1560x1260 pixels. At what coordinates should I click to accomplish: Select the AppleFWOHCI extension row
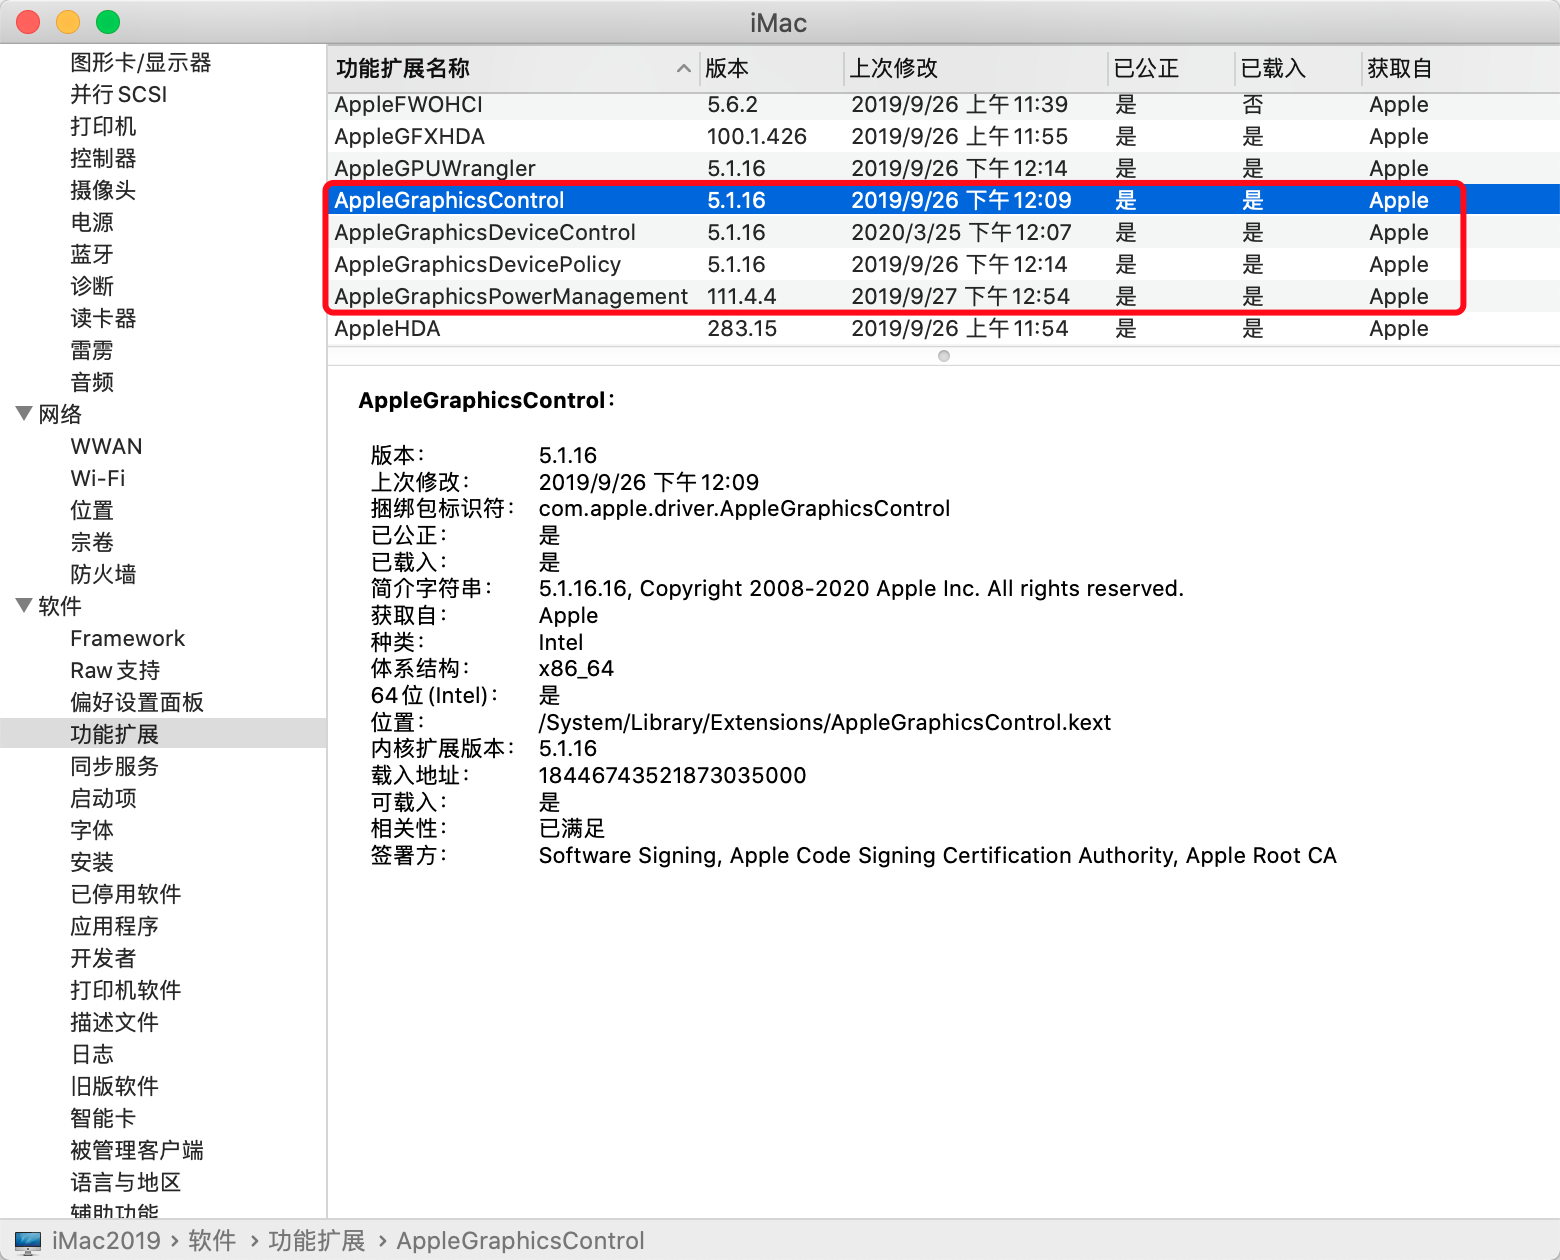coord(943,105)
